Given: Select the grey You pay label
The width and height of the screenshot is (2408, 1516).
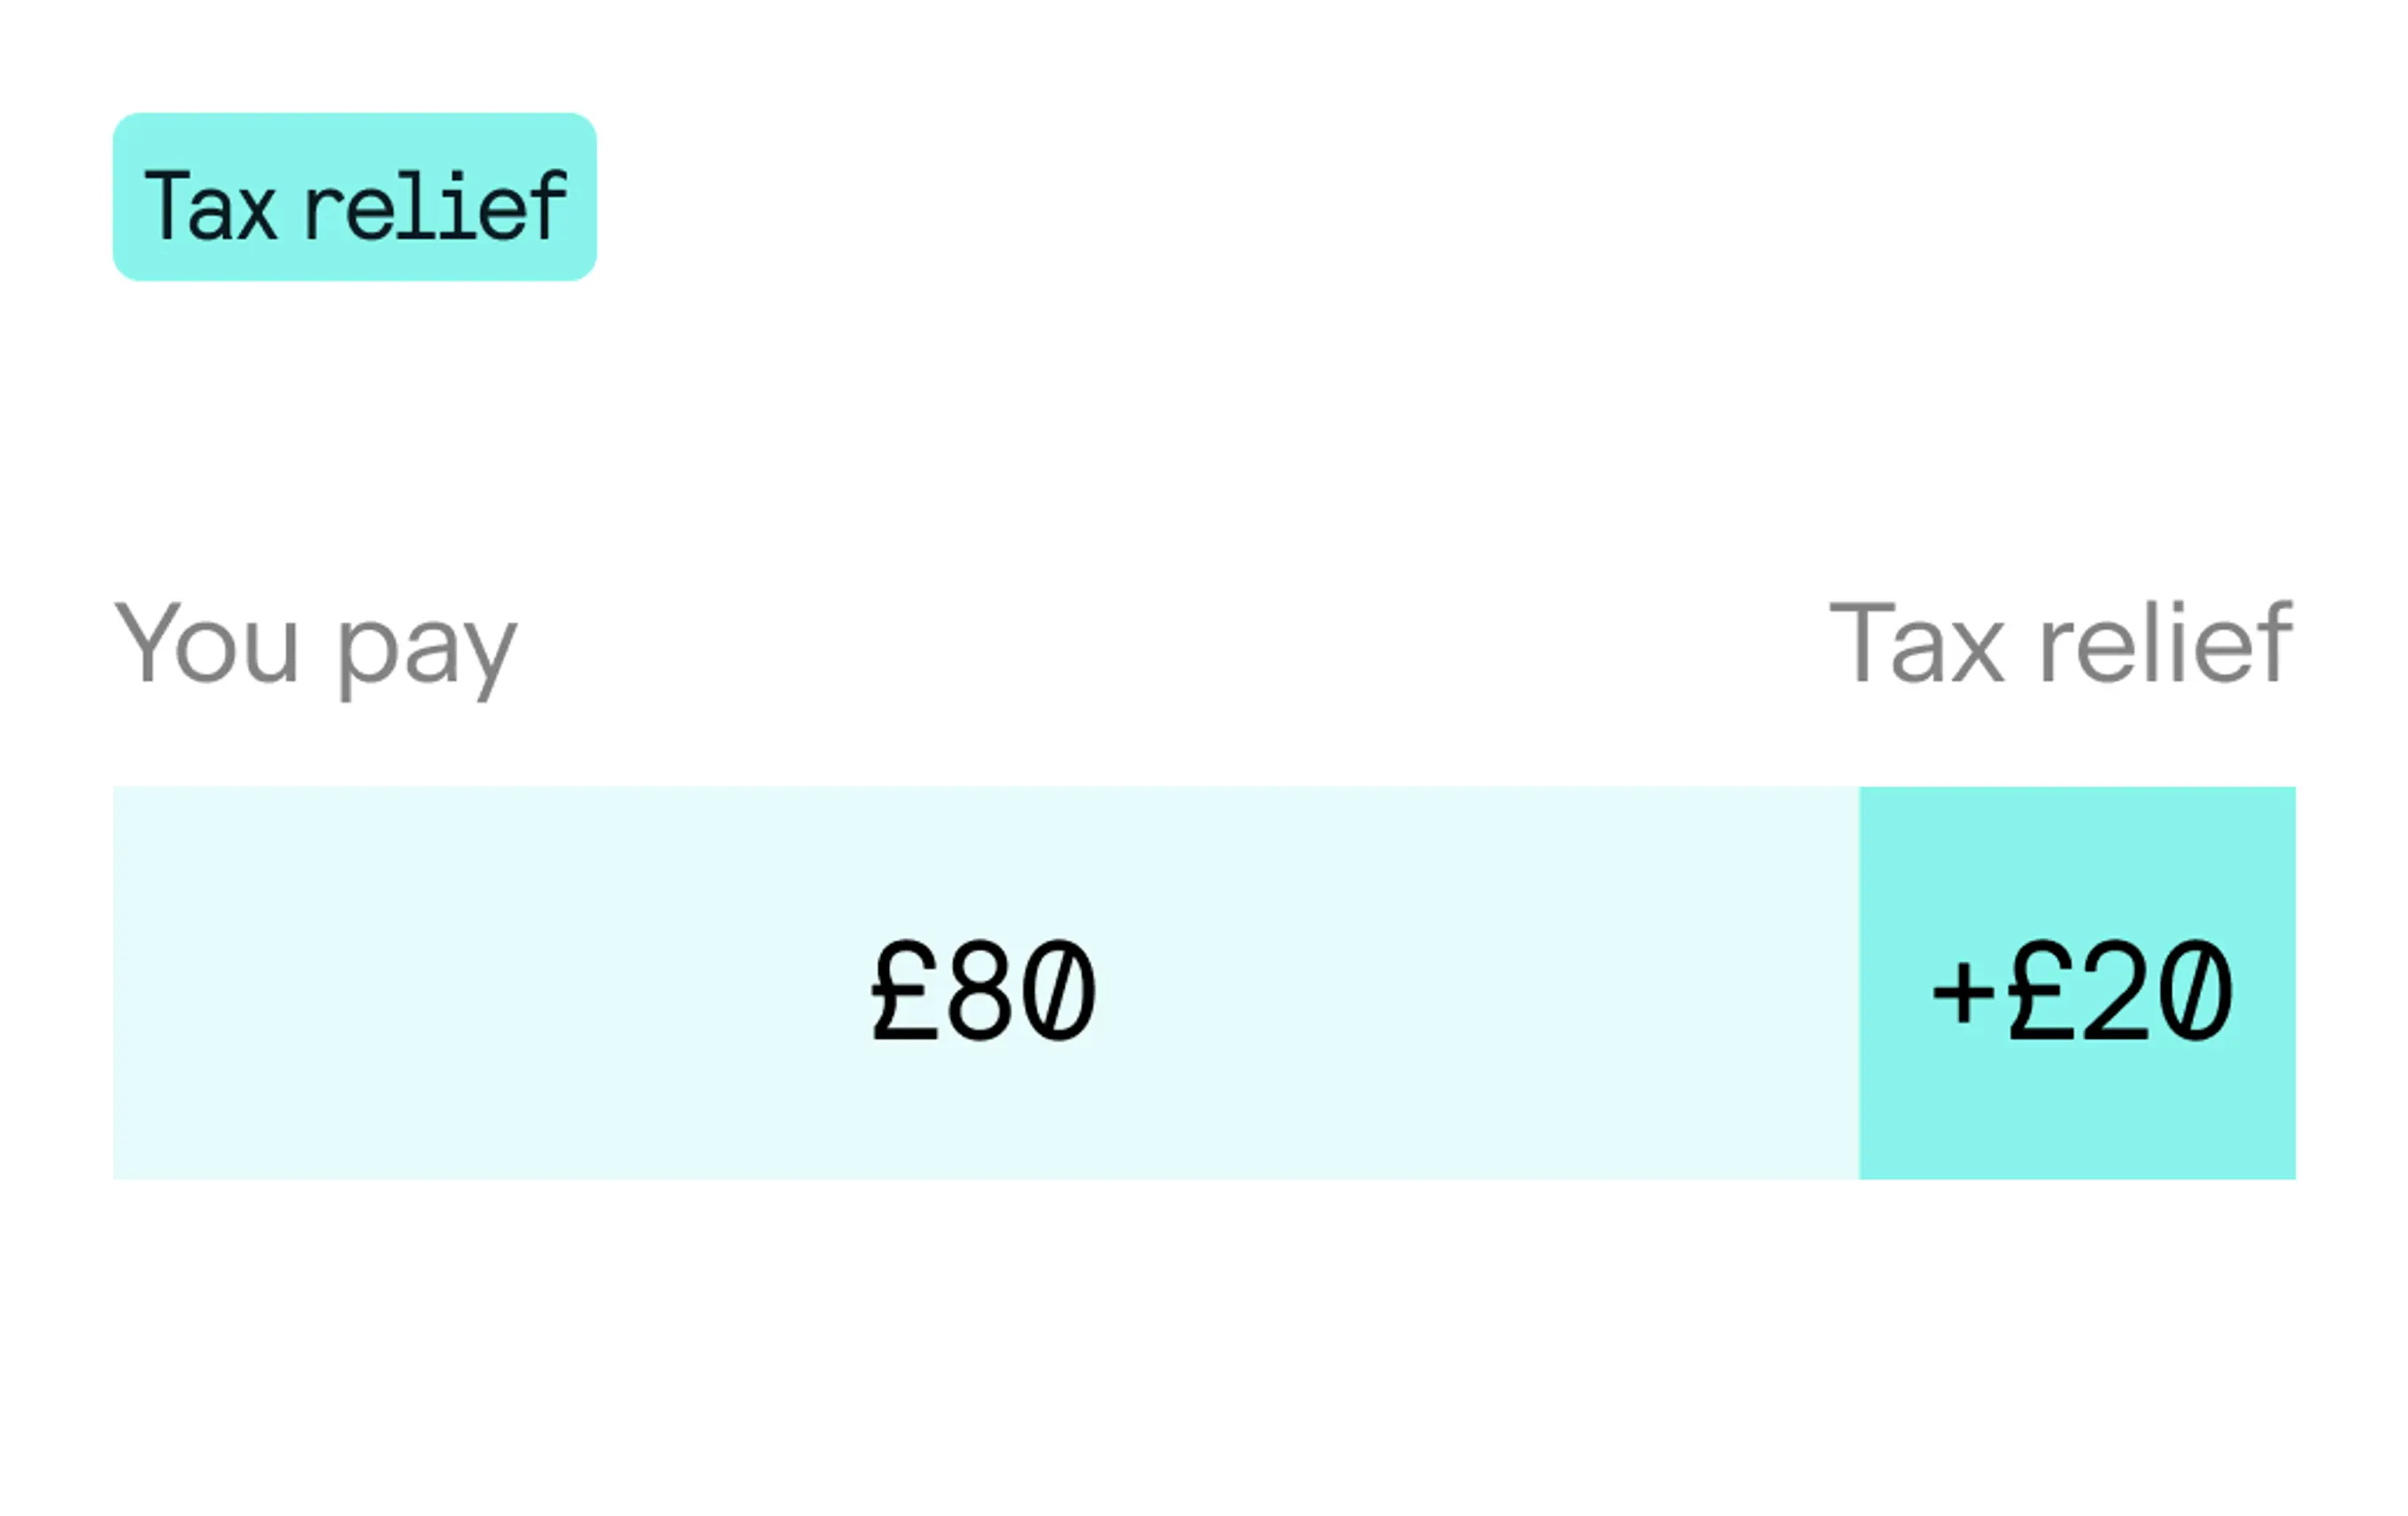Looking at the screenshot, I should click(316, 648).
